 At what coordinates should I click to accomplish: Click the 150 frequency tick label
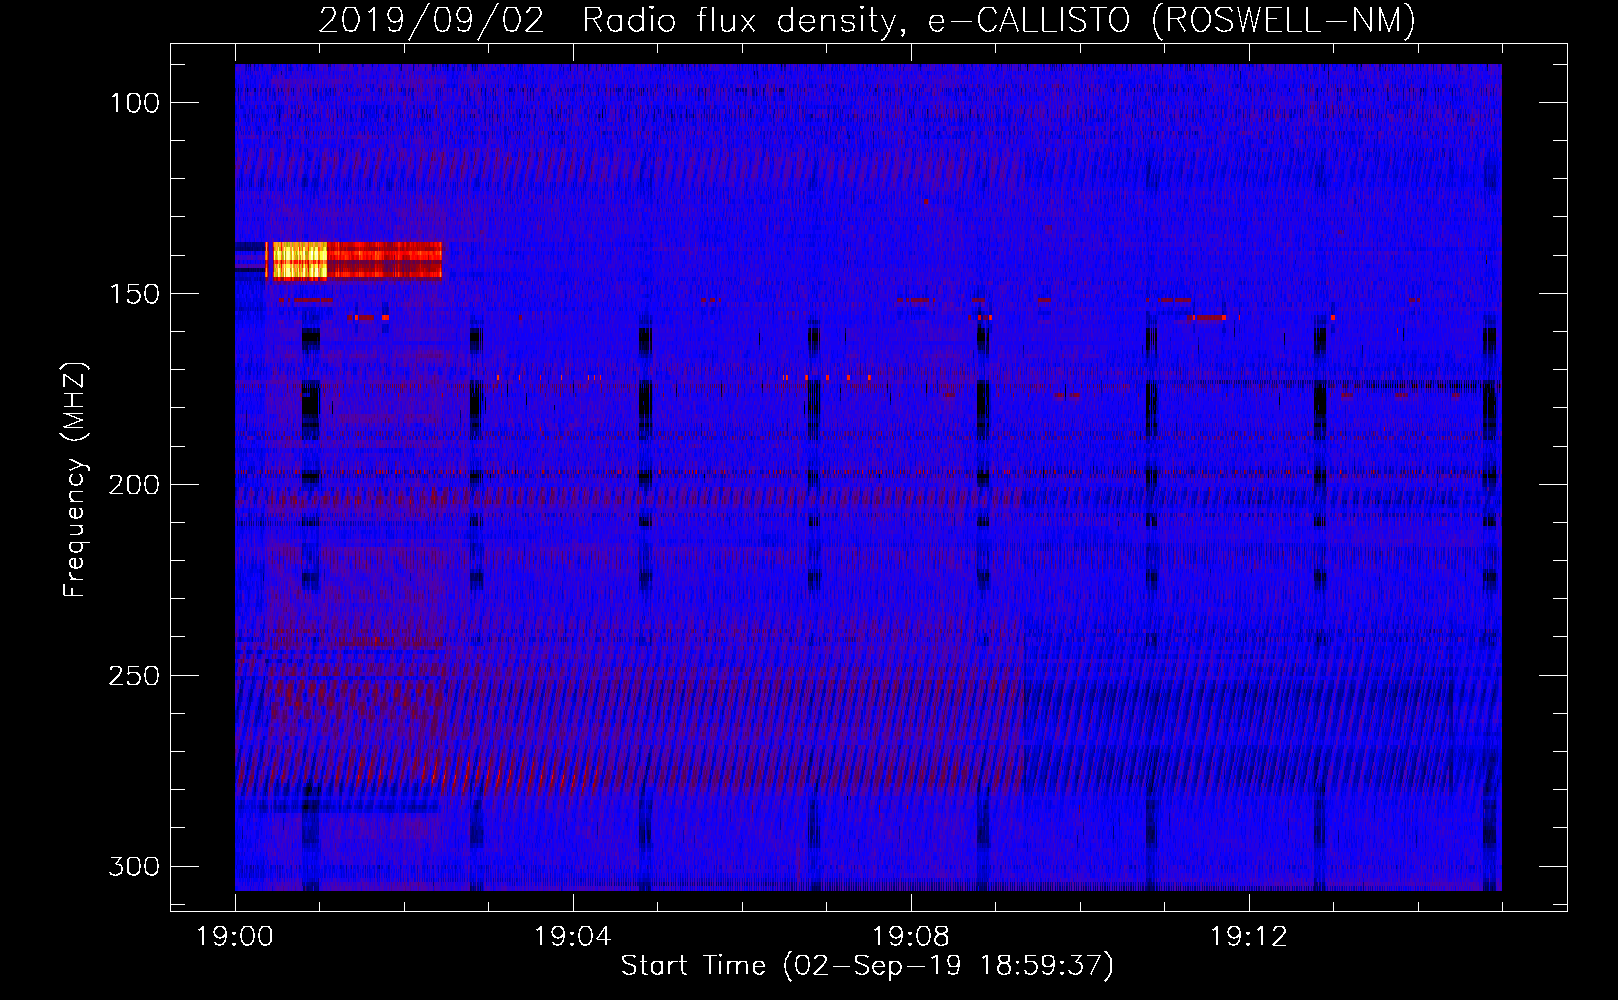[x=133, y=294]
